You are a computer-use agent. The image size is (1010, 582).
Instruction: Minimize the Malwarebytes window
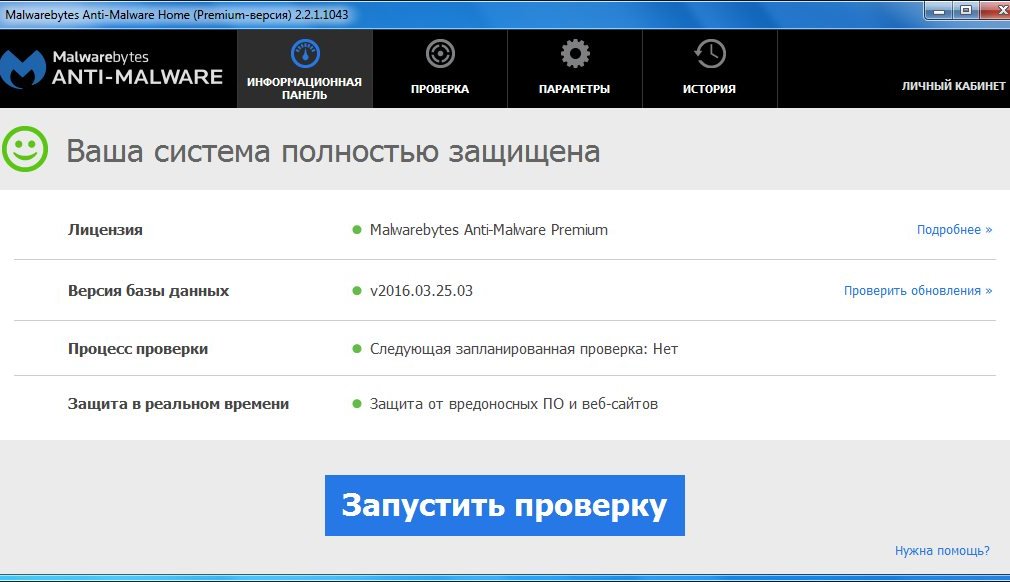coord(939,11)
